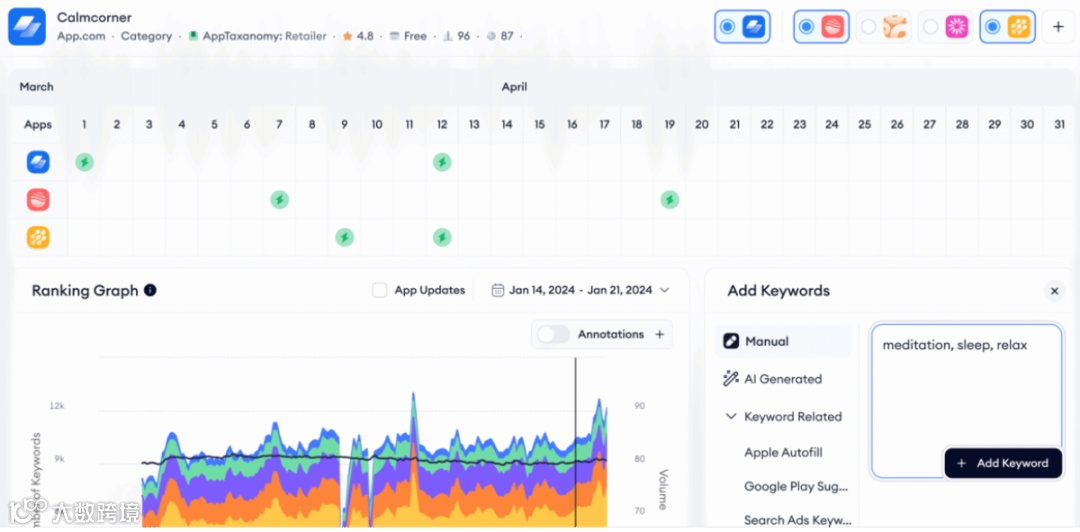Select the blue Calmcorner app chip in header
The height and width of the screenshot is (532, 1080).
coord(742,27)
